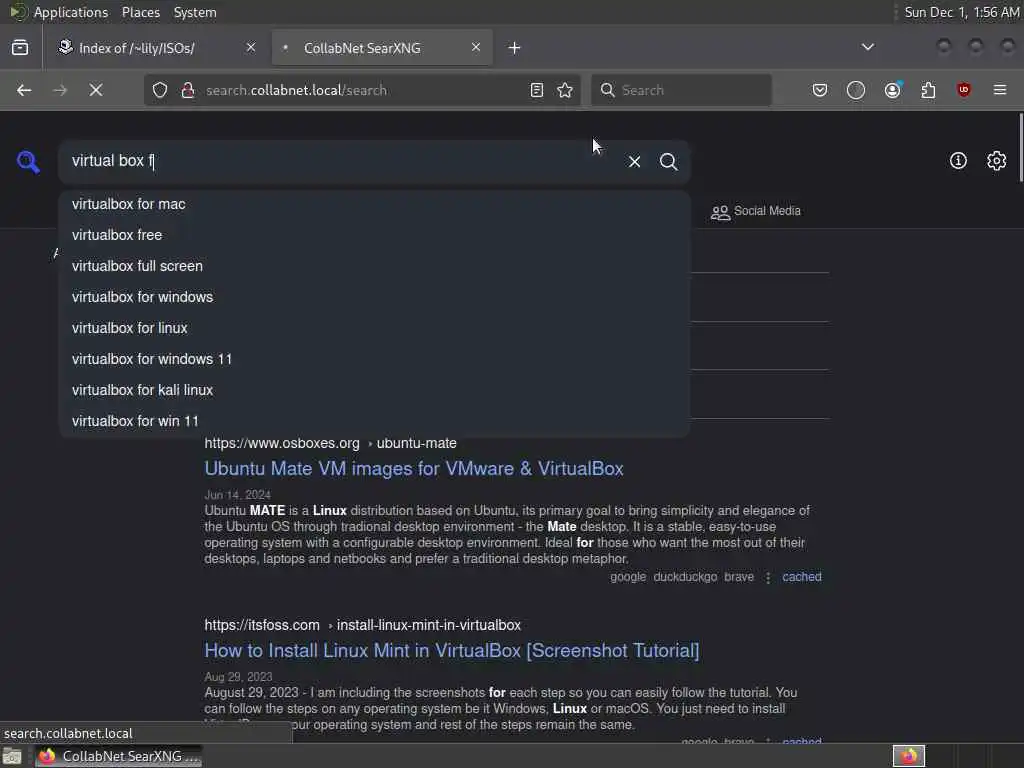Toggle reader view icon in the address bar
Image resolution: width=1024 pixels, height=768 pixels.
click(537, 90)
